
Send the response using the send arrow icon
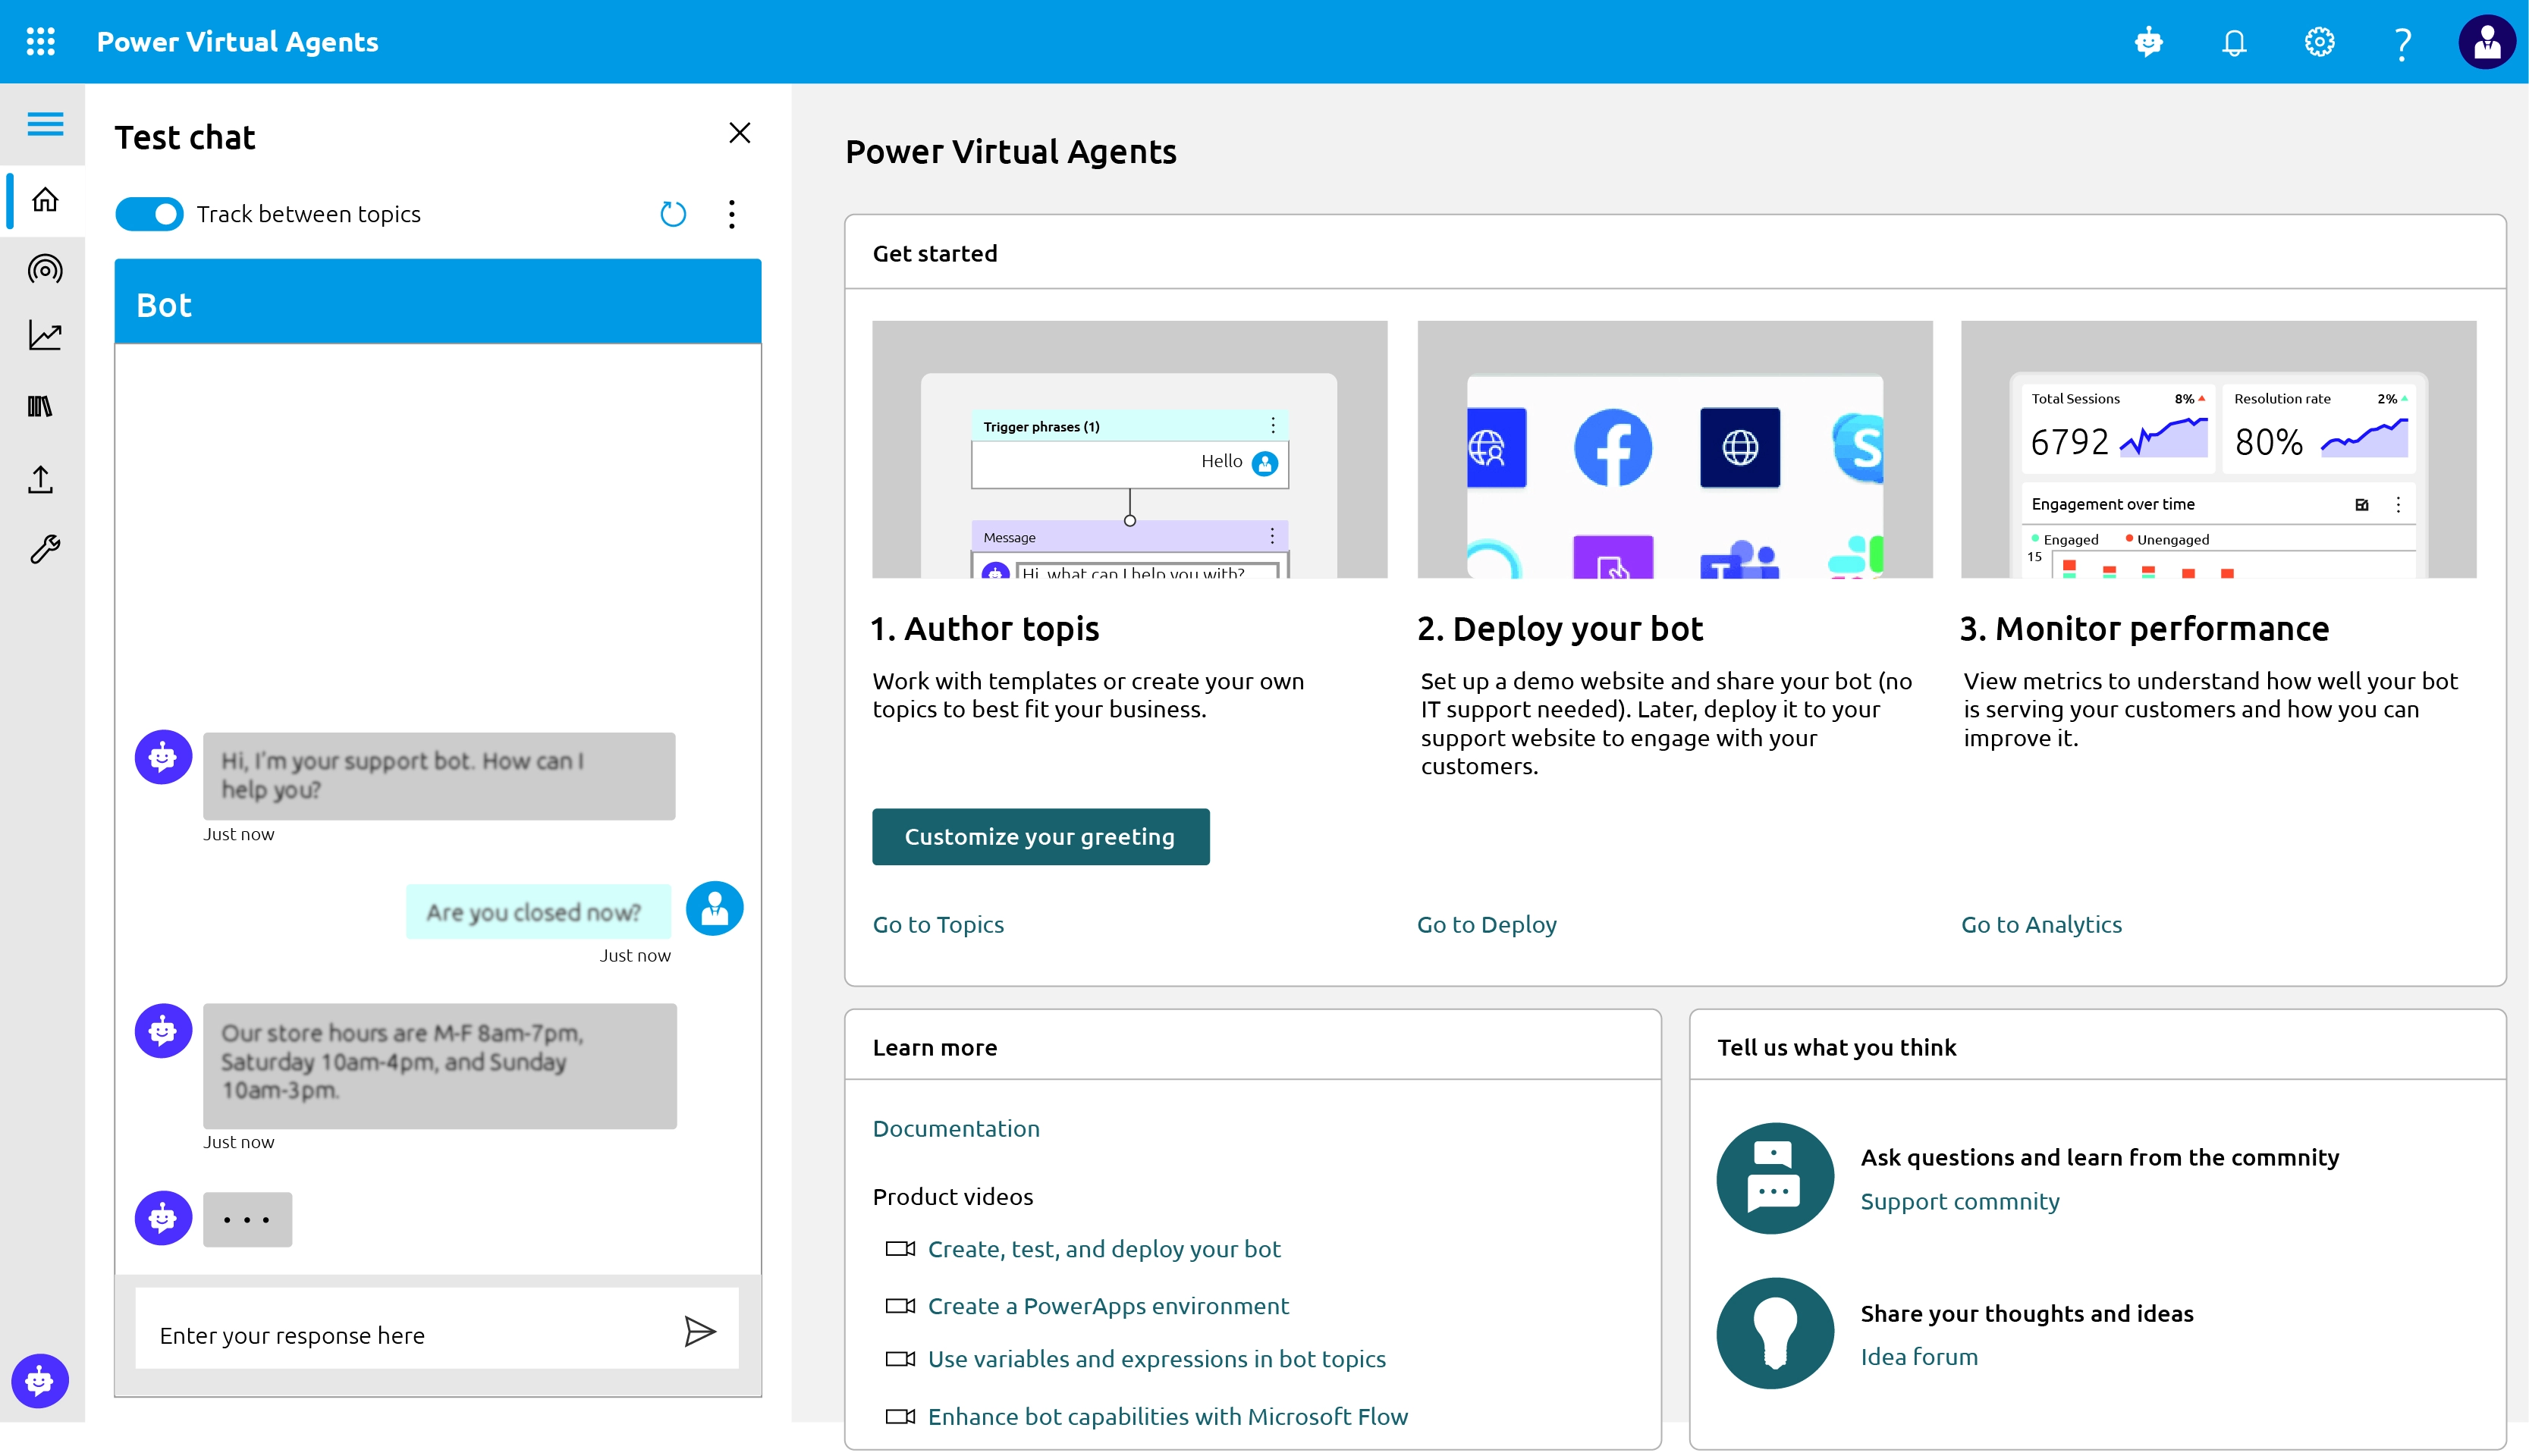tap(701, 1331)
